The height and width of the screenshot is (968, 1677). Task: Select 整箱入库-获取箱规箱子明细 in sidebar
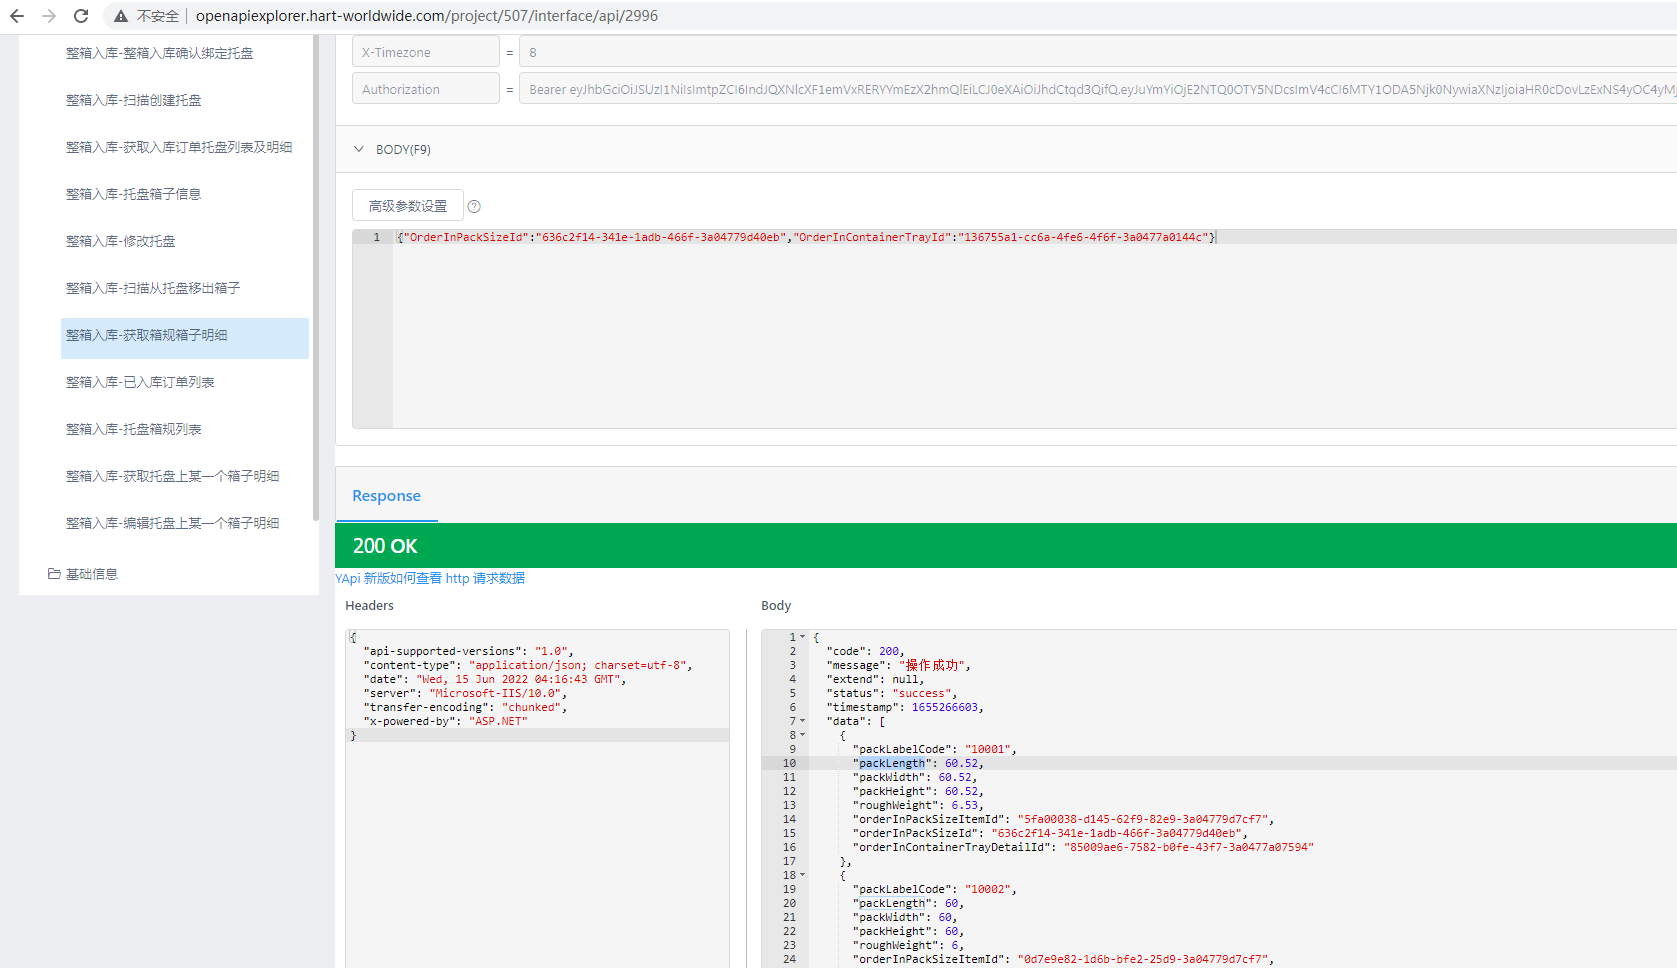coord(147,335)
